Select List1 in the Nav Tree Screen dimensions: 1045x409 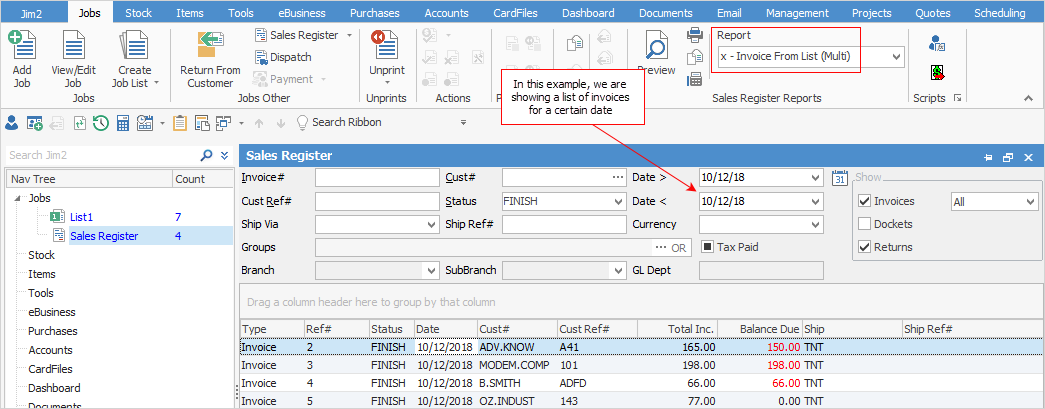tap(81, 216)
